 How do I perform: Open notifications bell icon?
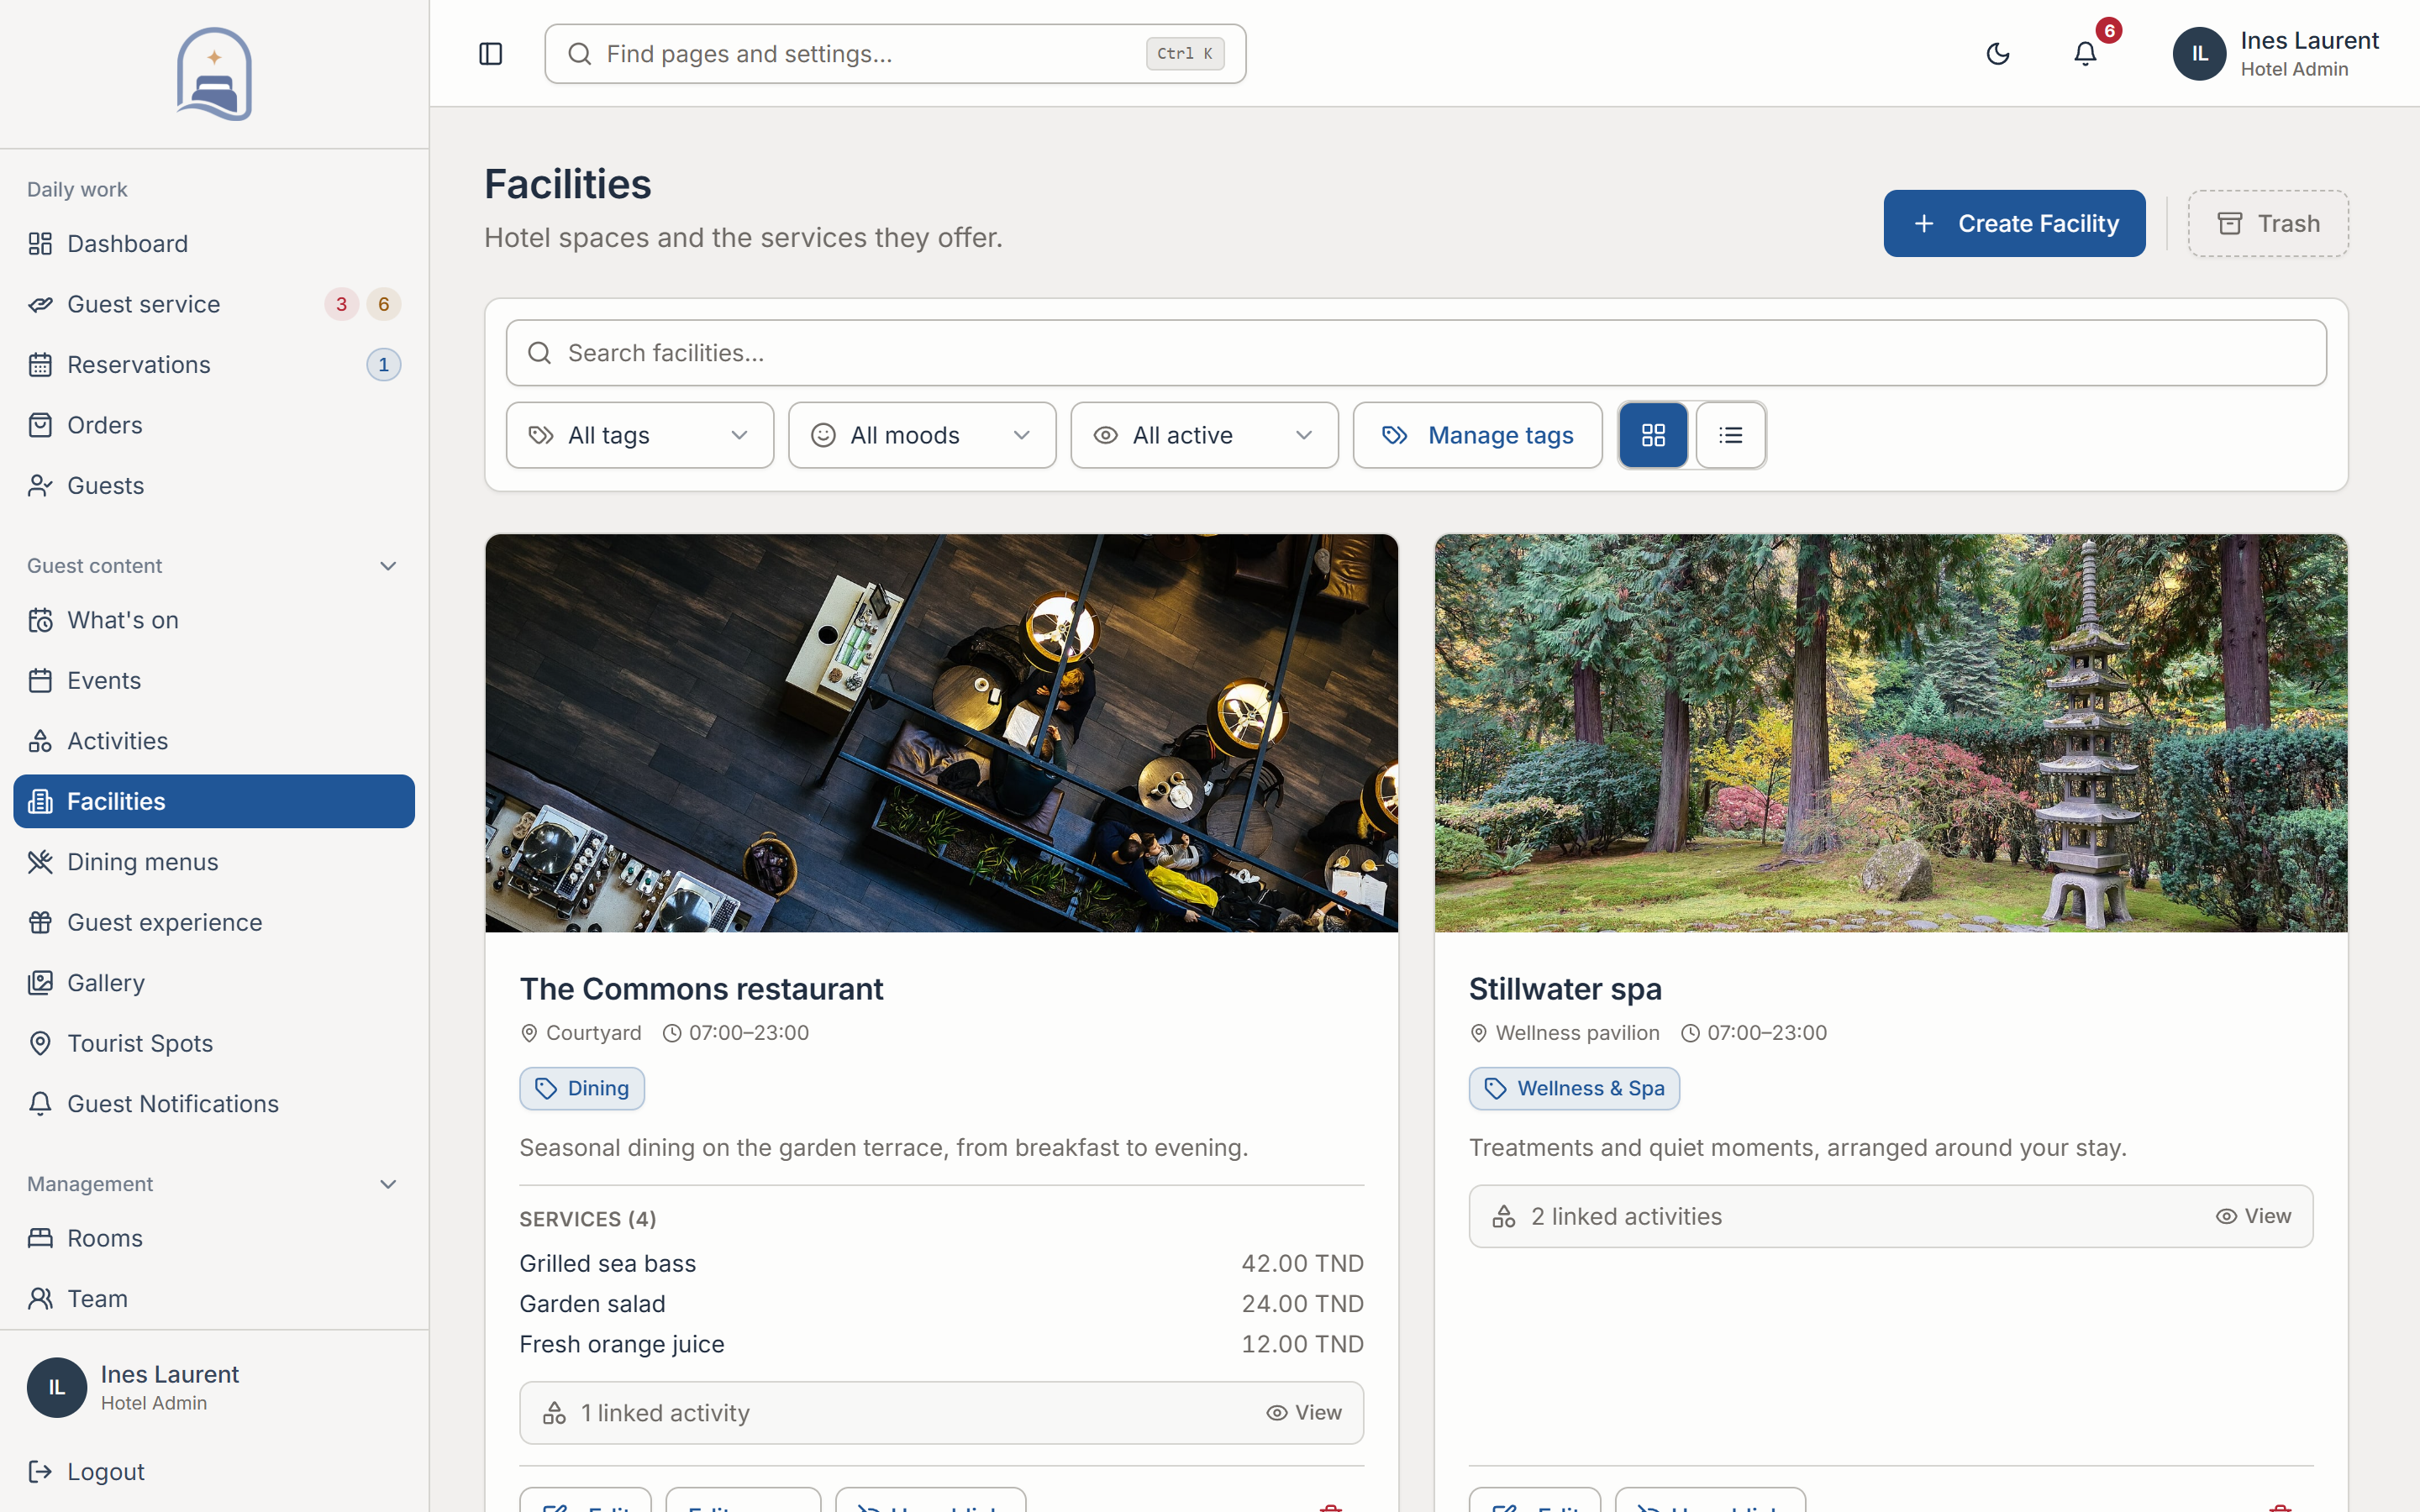click(2085, 54)
